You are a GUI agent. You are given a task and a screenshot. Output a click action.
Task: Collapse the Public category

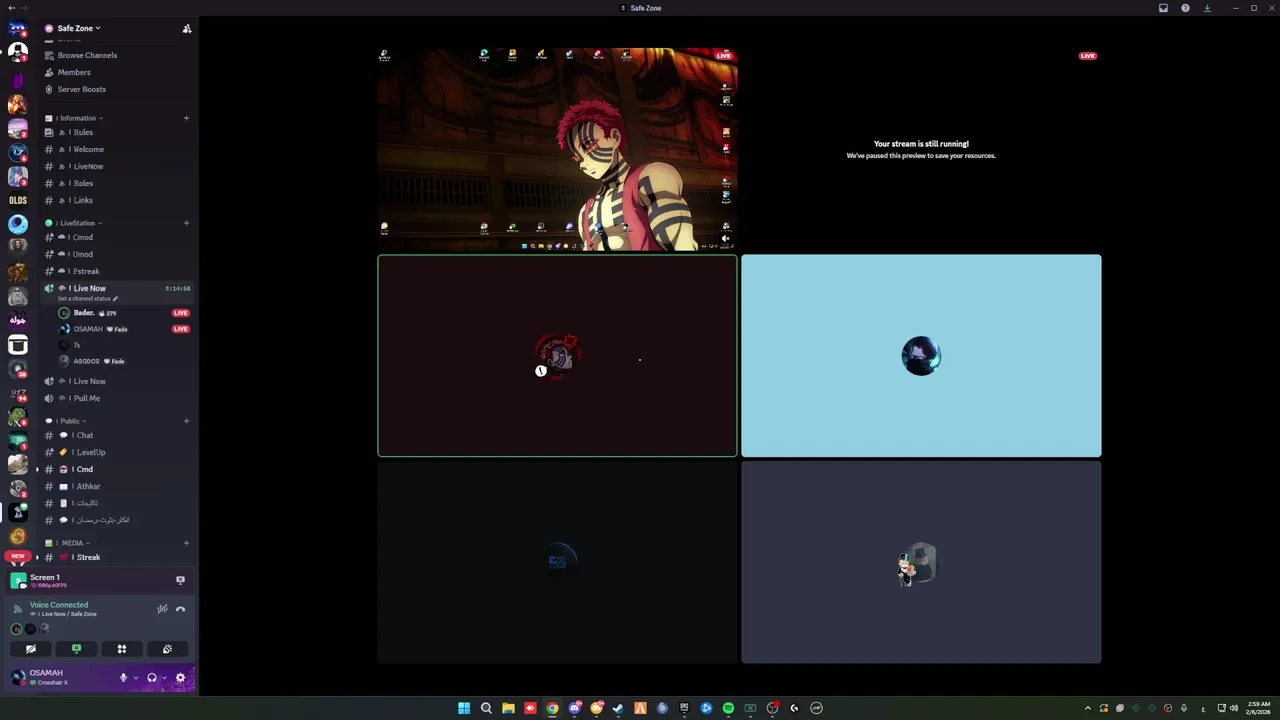(70, 421)
